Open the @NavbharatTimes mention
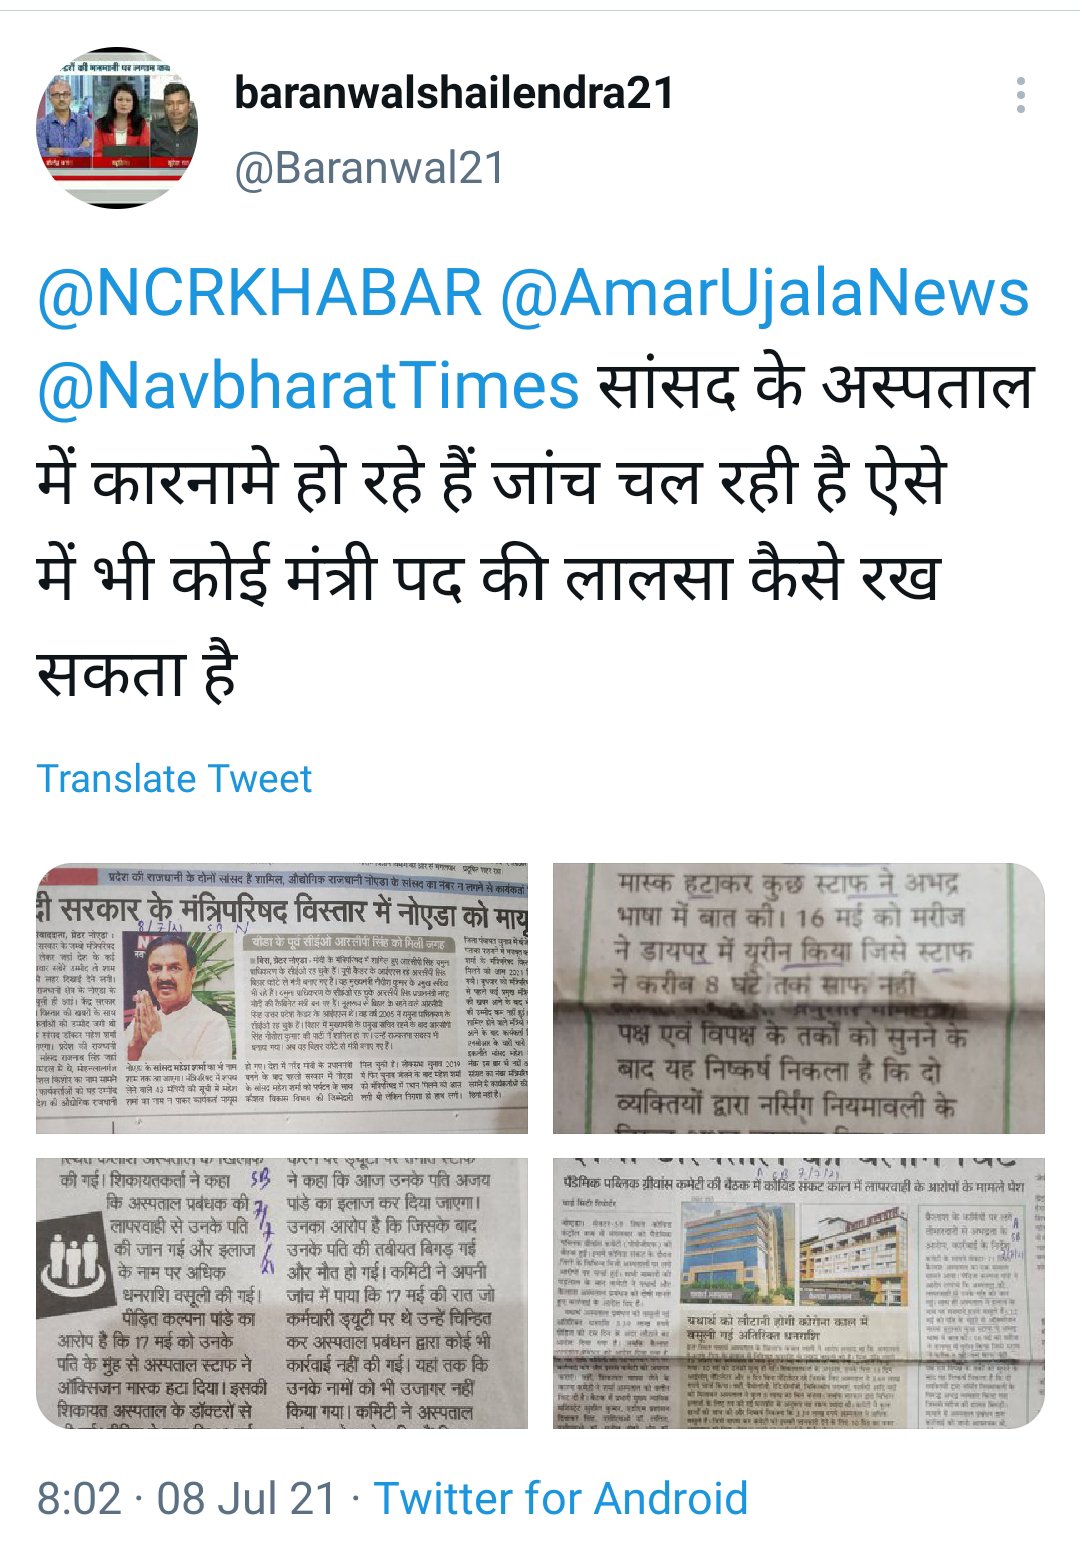 tap(308, 387)
